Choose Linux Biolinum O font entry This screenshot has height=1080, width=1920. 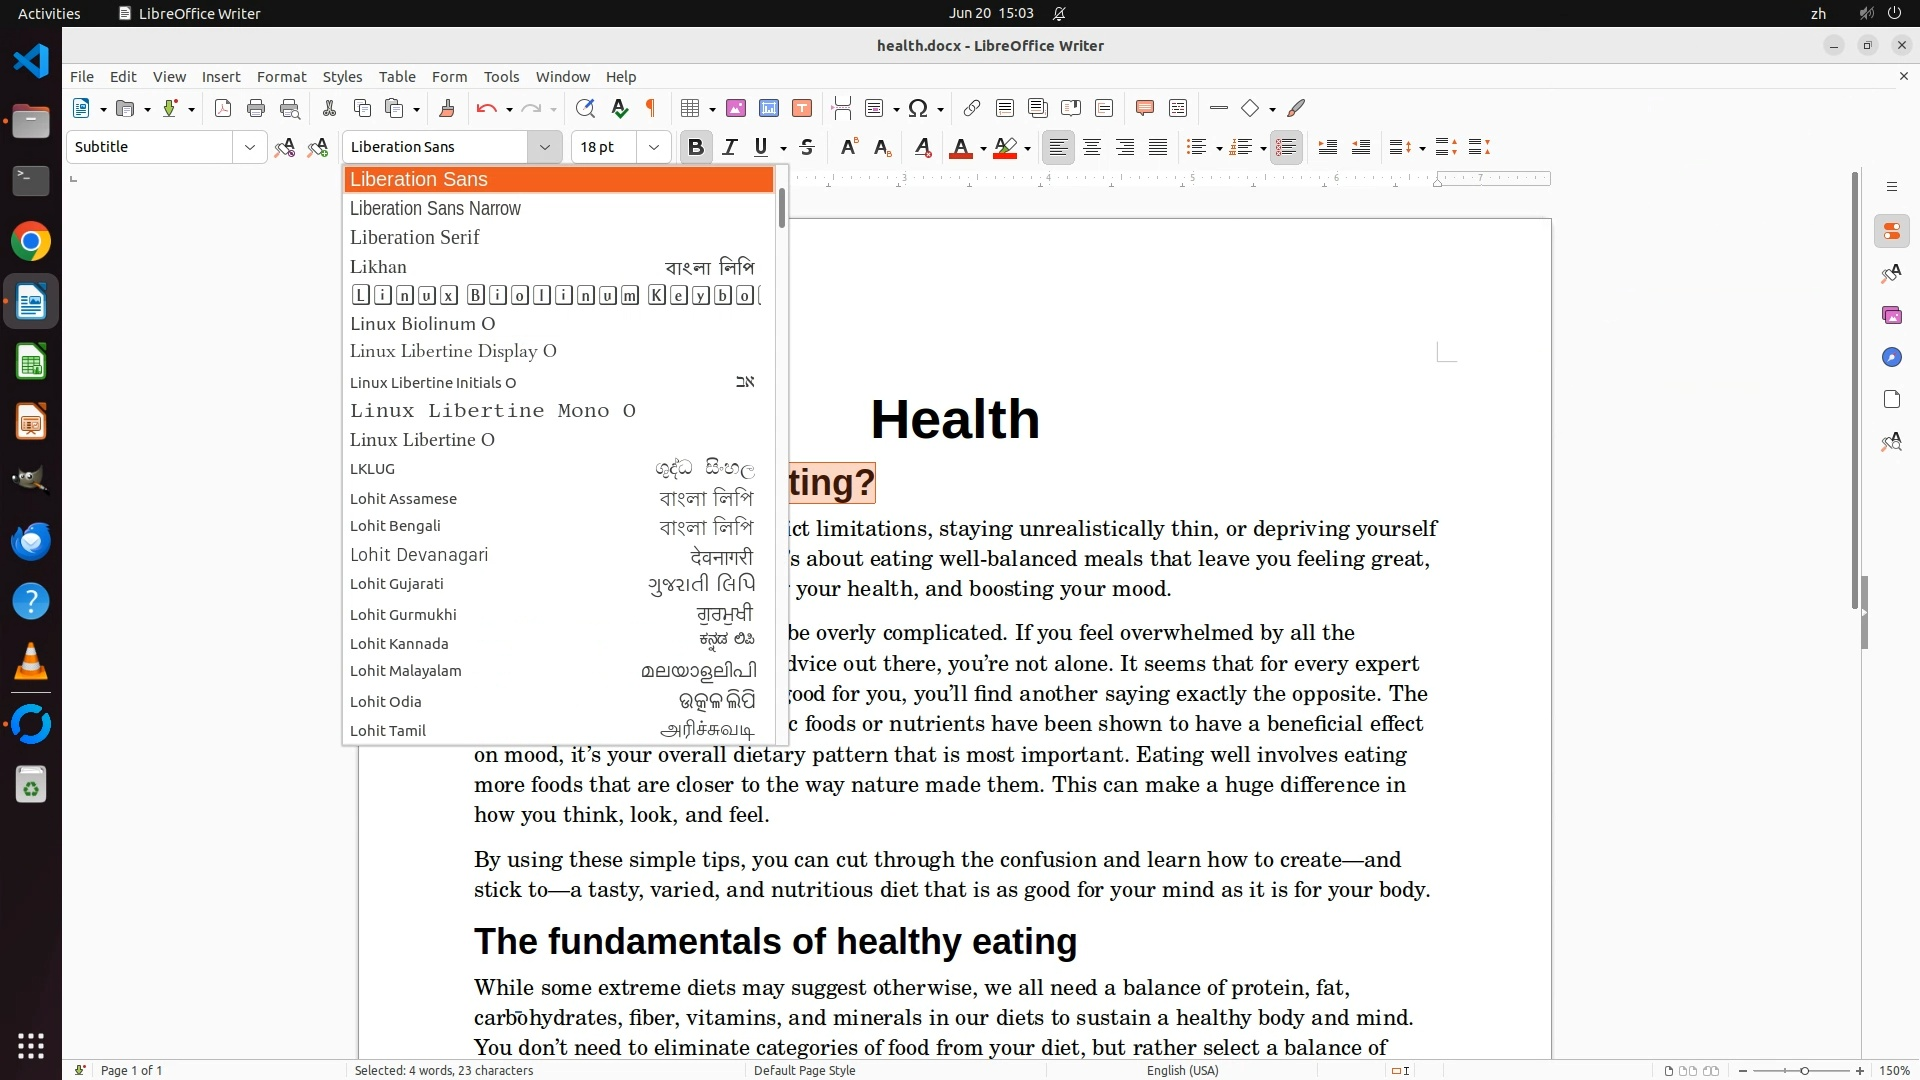pyautogui.click(x=422, y=323)
